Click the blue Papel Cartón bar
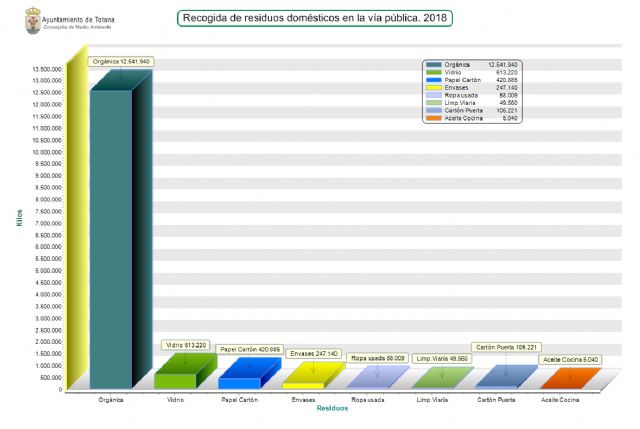 (x=238, y=381)
